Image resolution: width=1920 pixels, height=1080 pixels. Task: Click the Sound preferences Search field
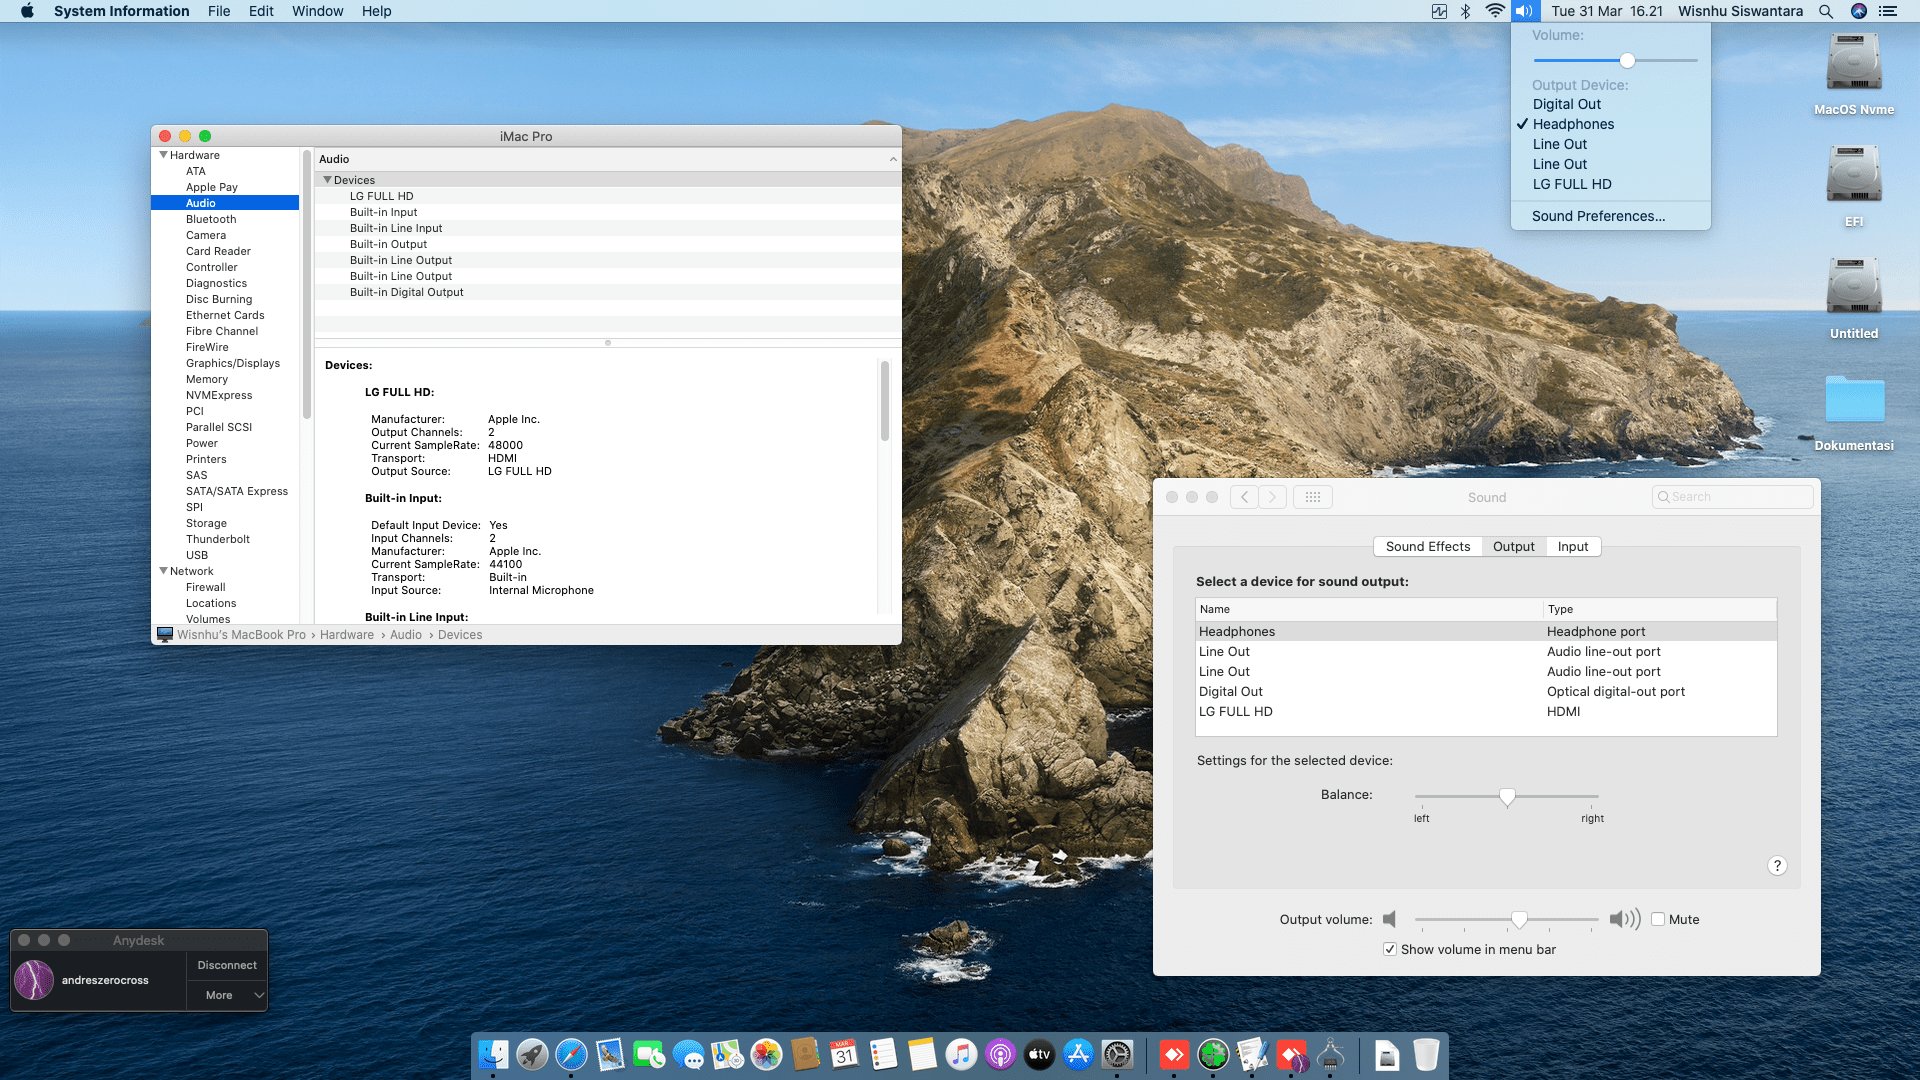point(1732,497)
